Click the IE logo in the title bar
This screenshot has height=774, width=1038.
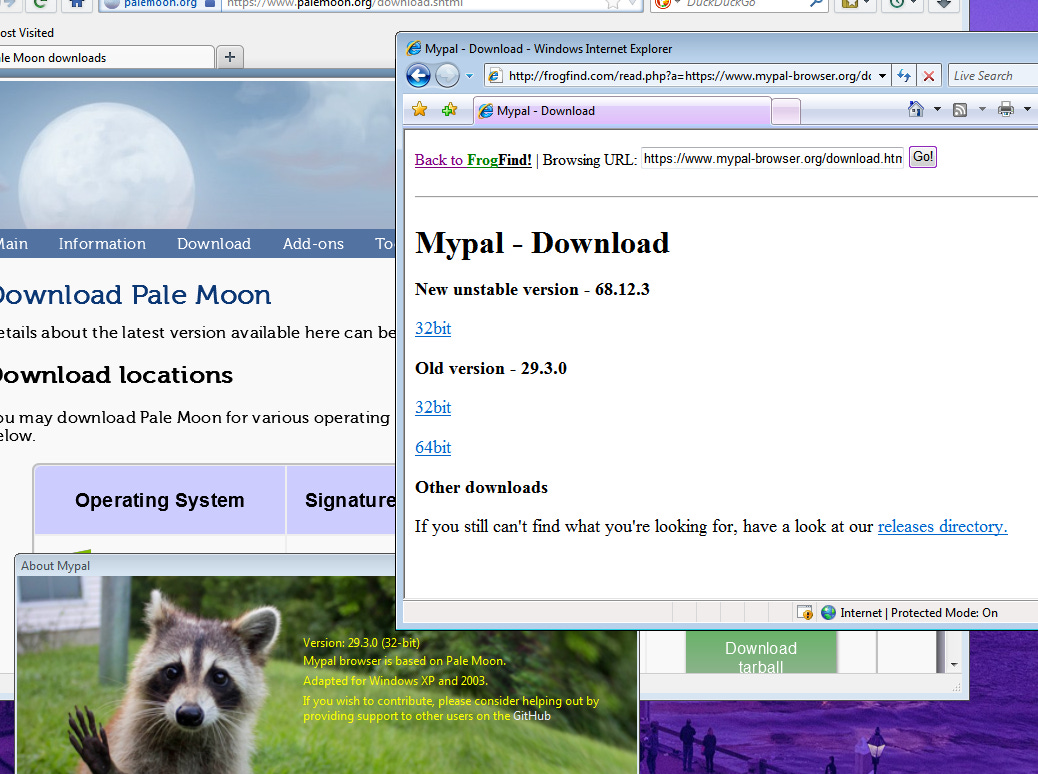coord(414,48)
